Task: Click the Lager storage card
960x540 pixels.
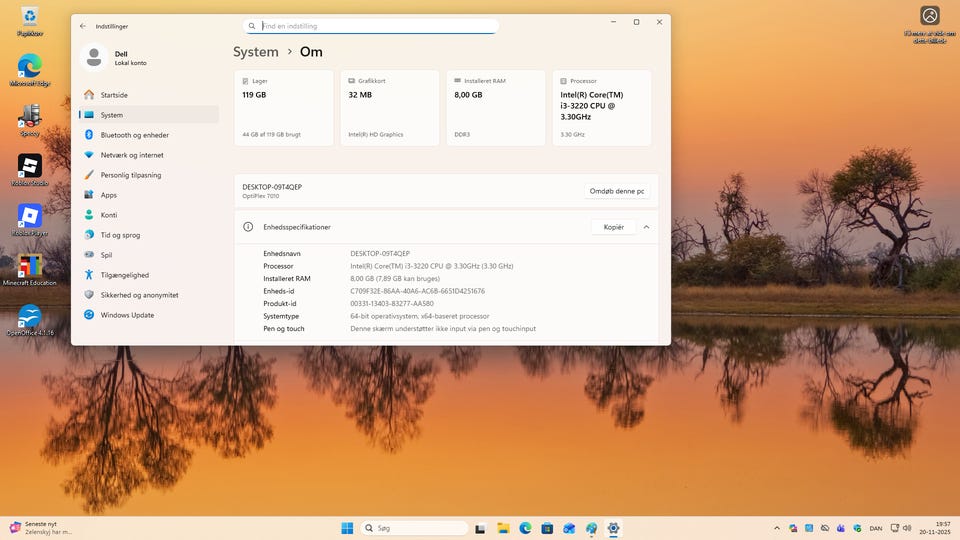Action: click(x=284, y=108)
